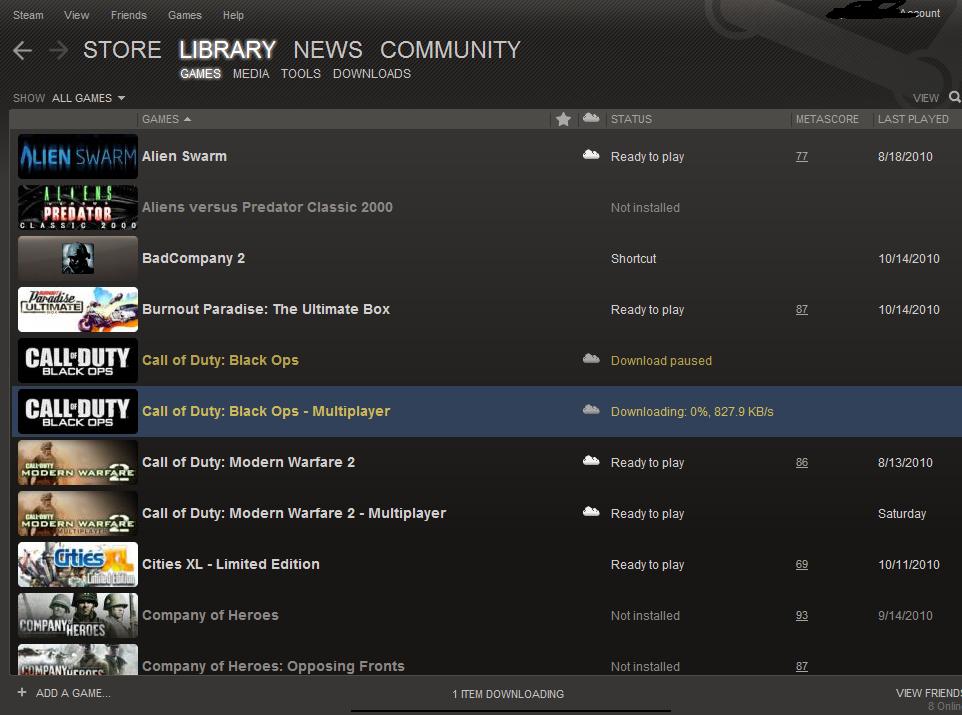Select Call of Duty: Modern Warfare 2 title

[248, 462]
